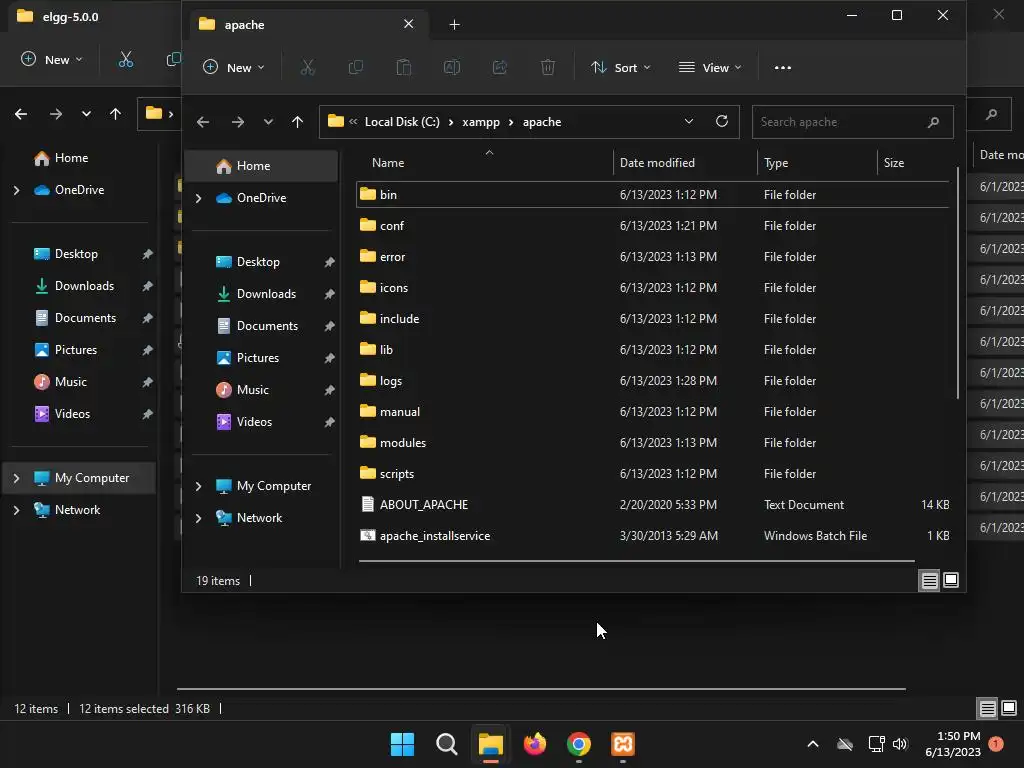Image resolution: width=1024 pixels, height=768 pixels.
Task: Open the View dropdown
Action: [711, 67]
